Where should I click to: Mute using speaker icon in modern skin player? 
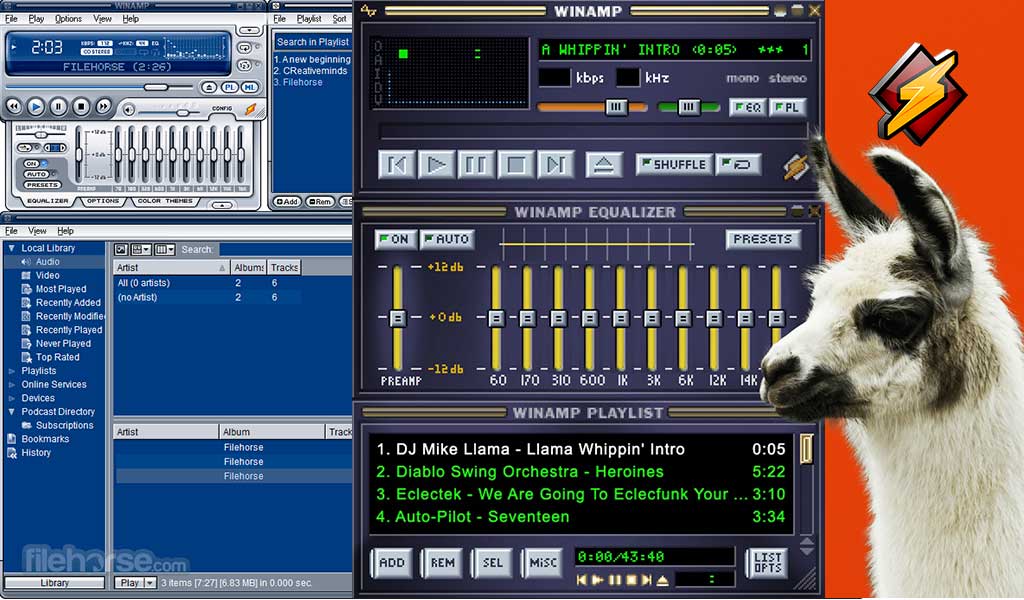pos(129,110)
